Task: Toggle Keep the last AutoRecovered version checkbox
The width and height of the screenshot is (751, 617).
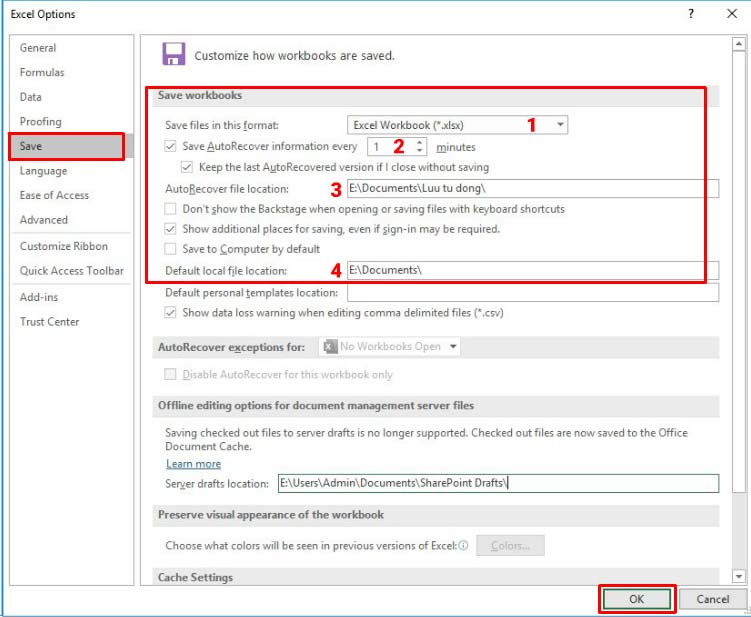Action: (x=187, y=167)
